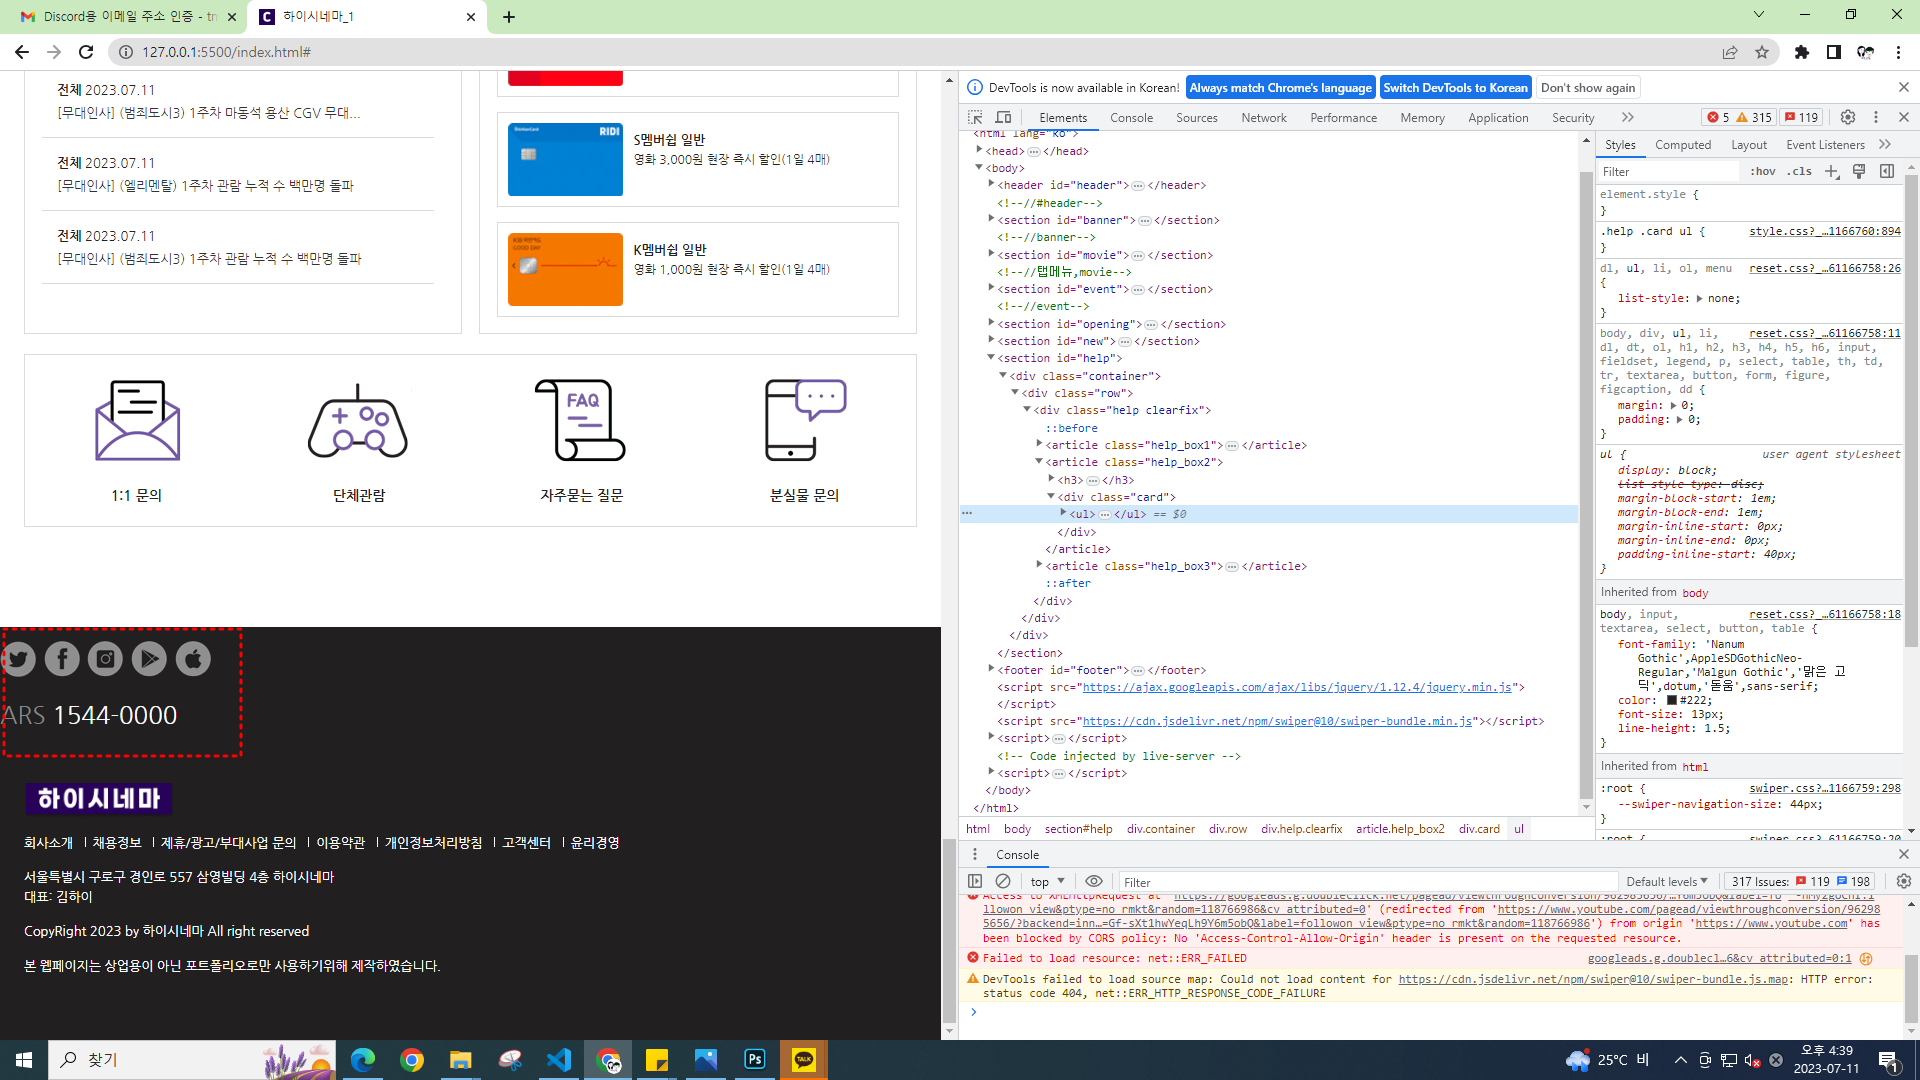Open the live expression eye icon
Viewport: 1920px width, 1080px height.
pyautogui.click(x=1094, y=881)
